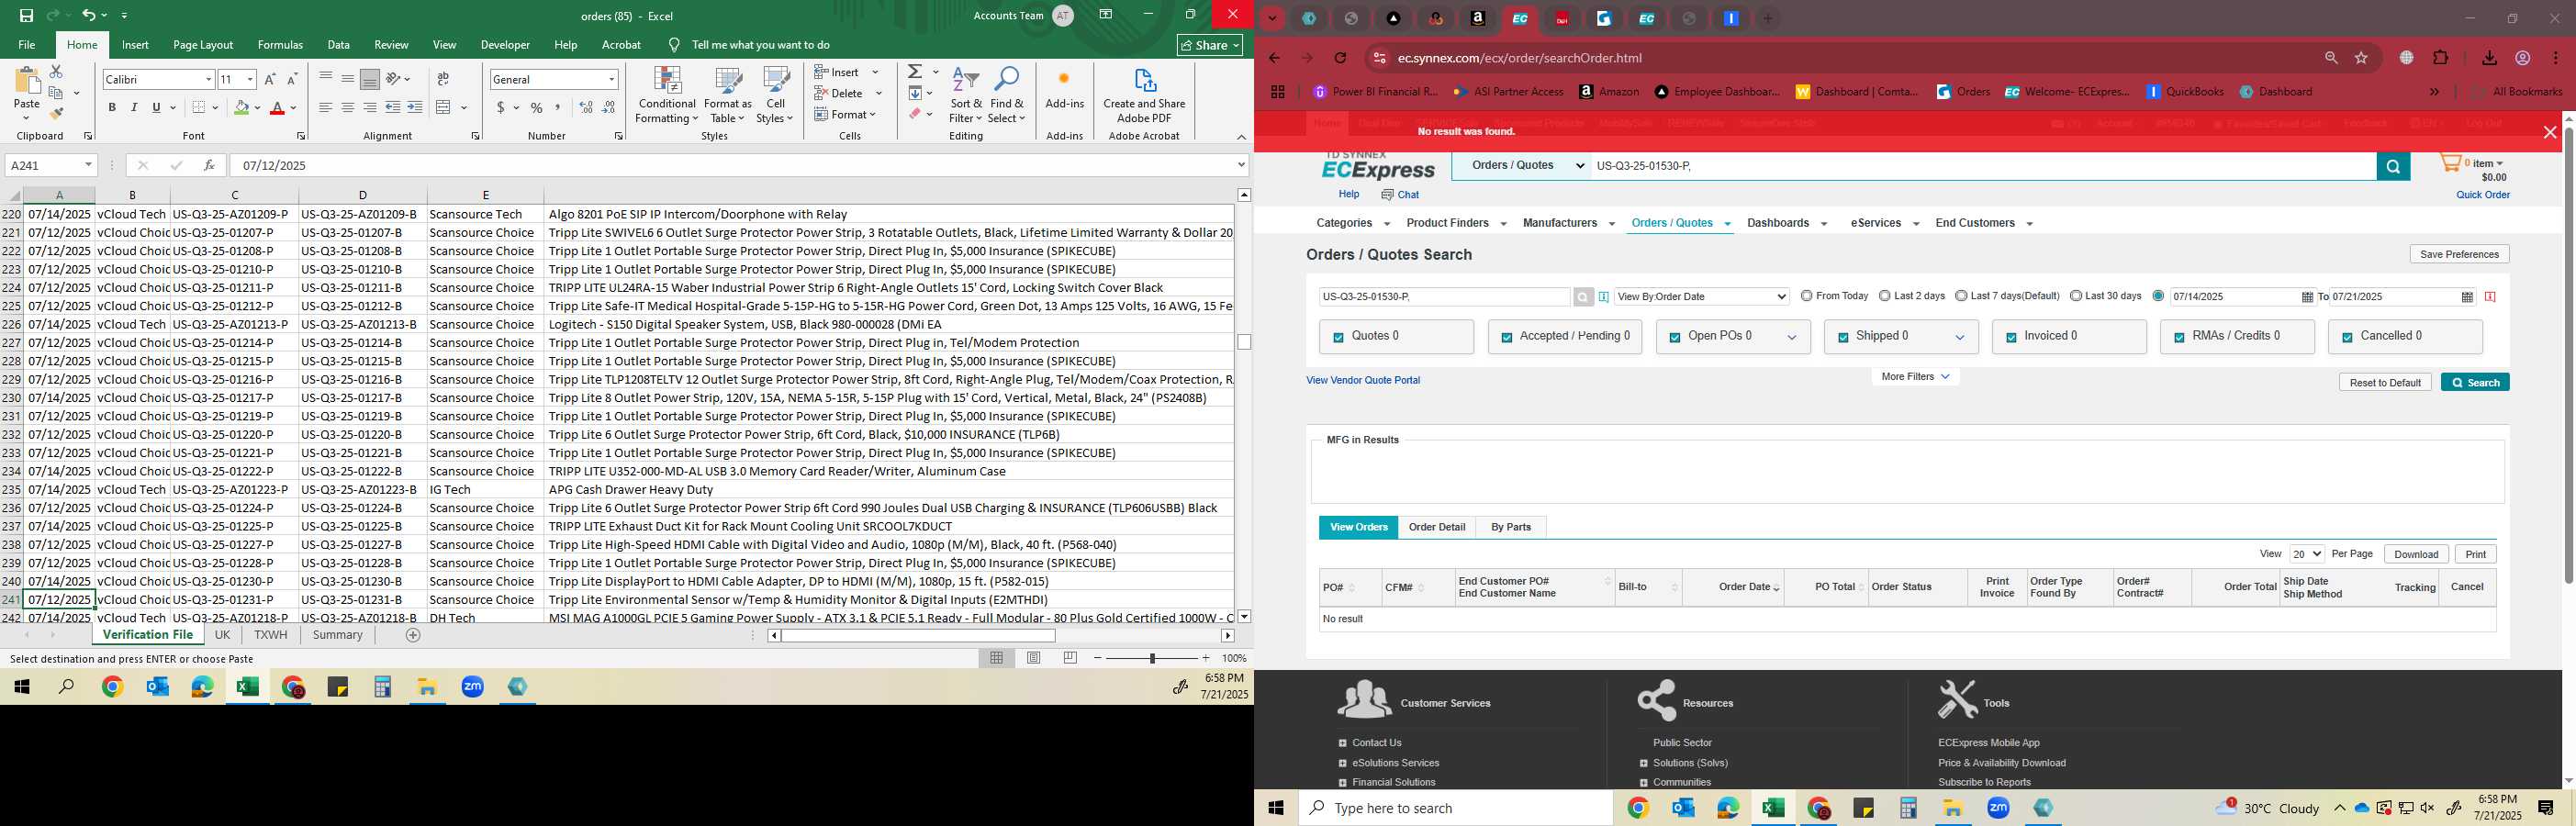Open results per page 20 dropdown
The height and width of the screenshot is (826, 2576).
tap(2306, 554)
